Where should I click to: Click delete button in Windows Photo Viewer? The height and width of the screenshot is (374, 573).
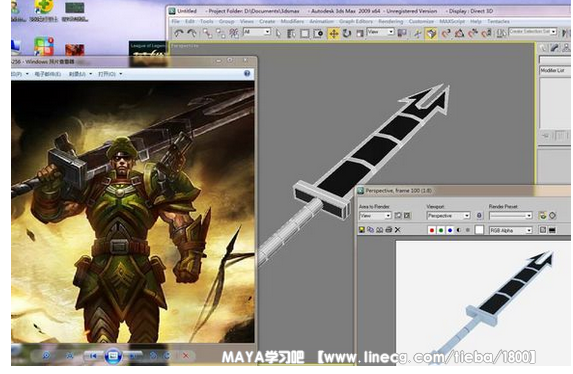[x=186, y=355]
